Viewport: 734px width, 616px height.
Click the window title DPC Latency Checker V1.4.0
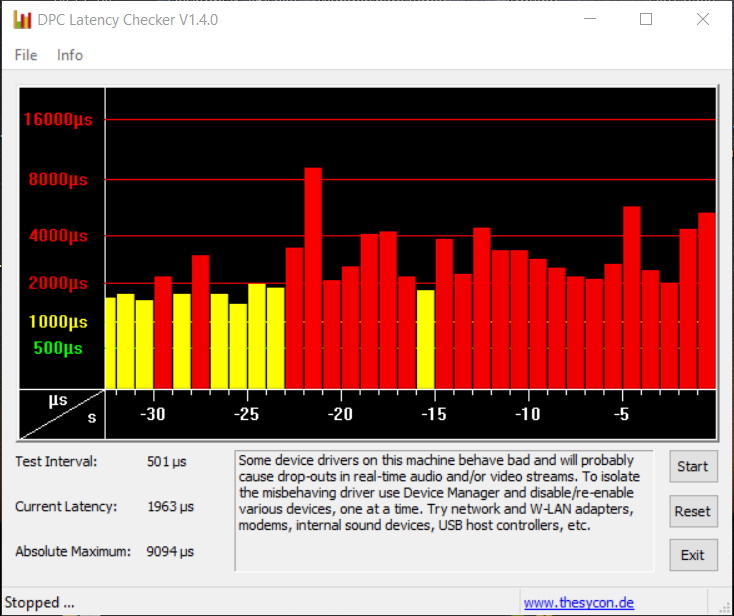click(127, 20)
